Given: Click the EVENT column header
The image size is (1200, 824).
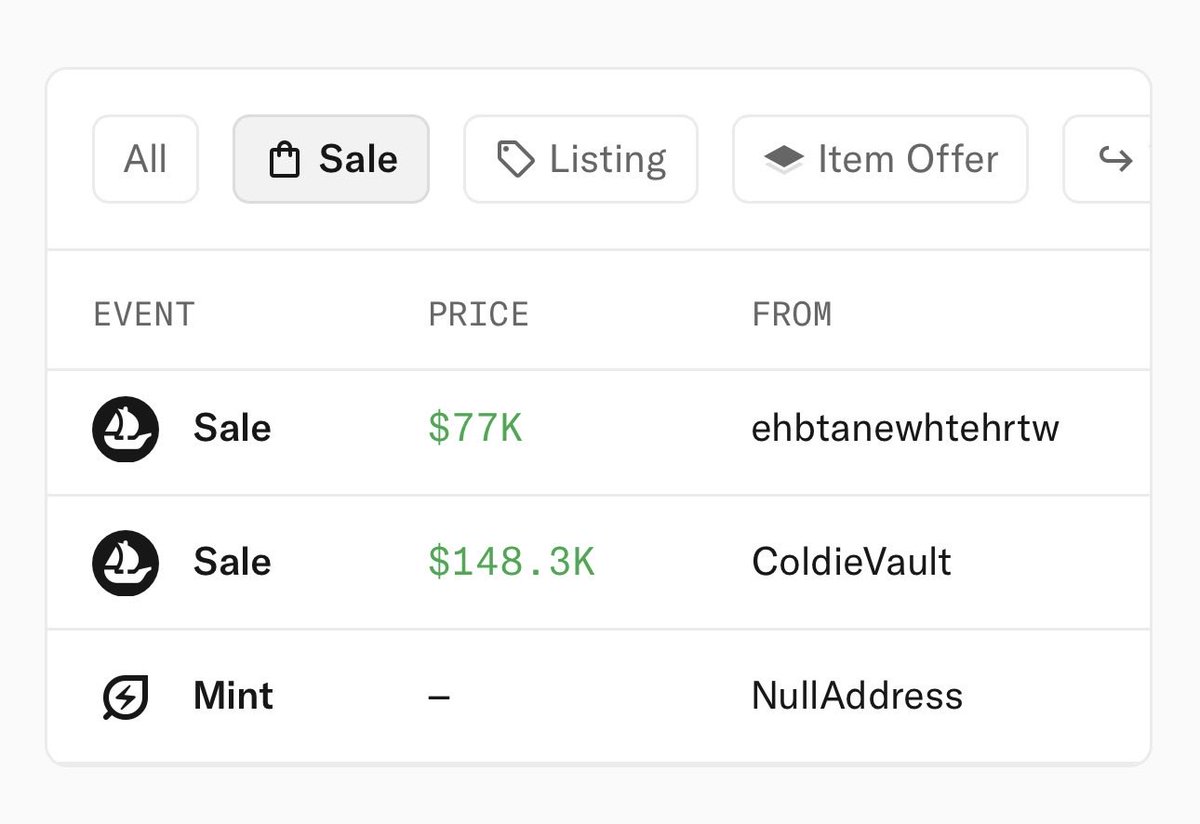Looking at the screenshot, I should [x=143, y=314].
